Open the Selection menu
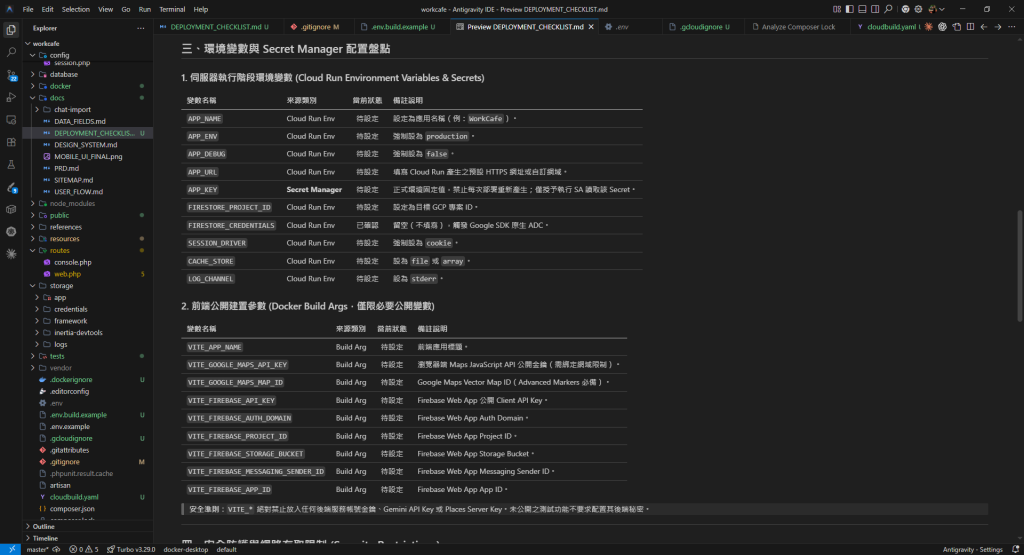The image size is (1024, 555). [x=76, y=9]
